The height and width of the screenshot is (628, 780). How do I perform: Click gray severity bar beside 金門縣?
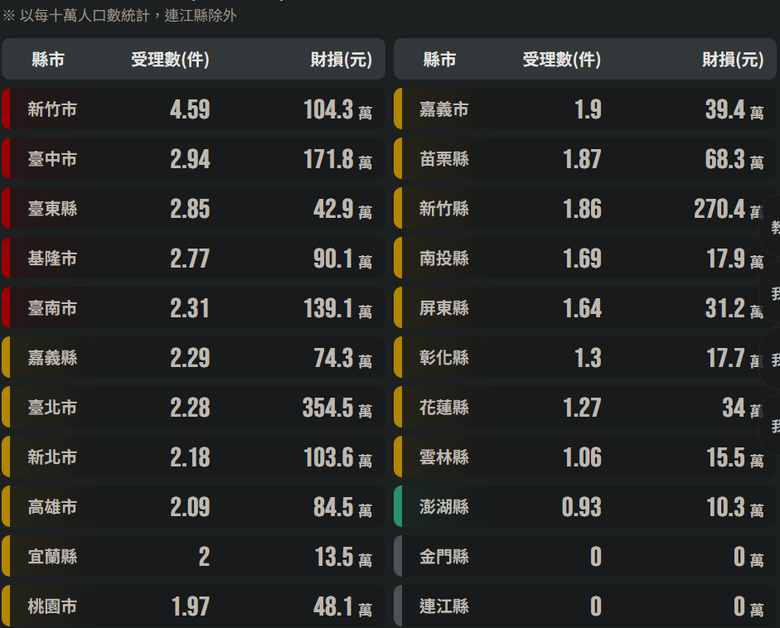(x=398, y=556)
